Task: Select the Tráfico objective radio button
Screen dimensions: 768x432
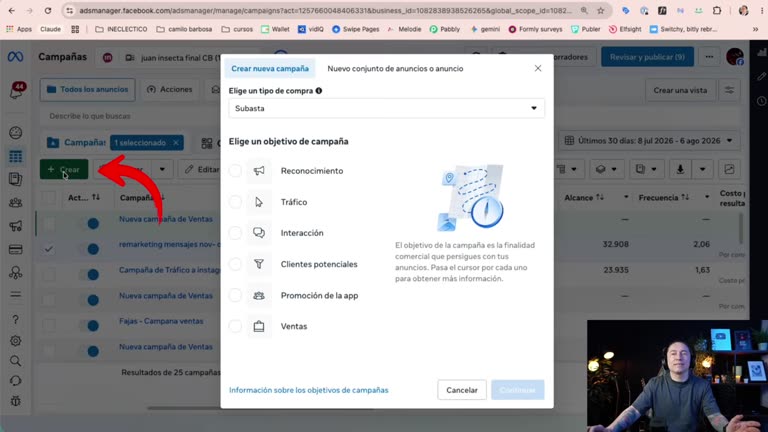Action: pyautogui.click(x=236, y=202)
